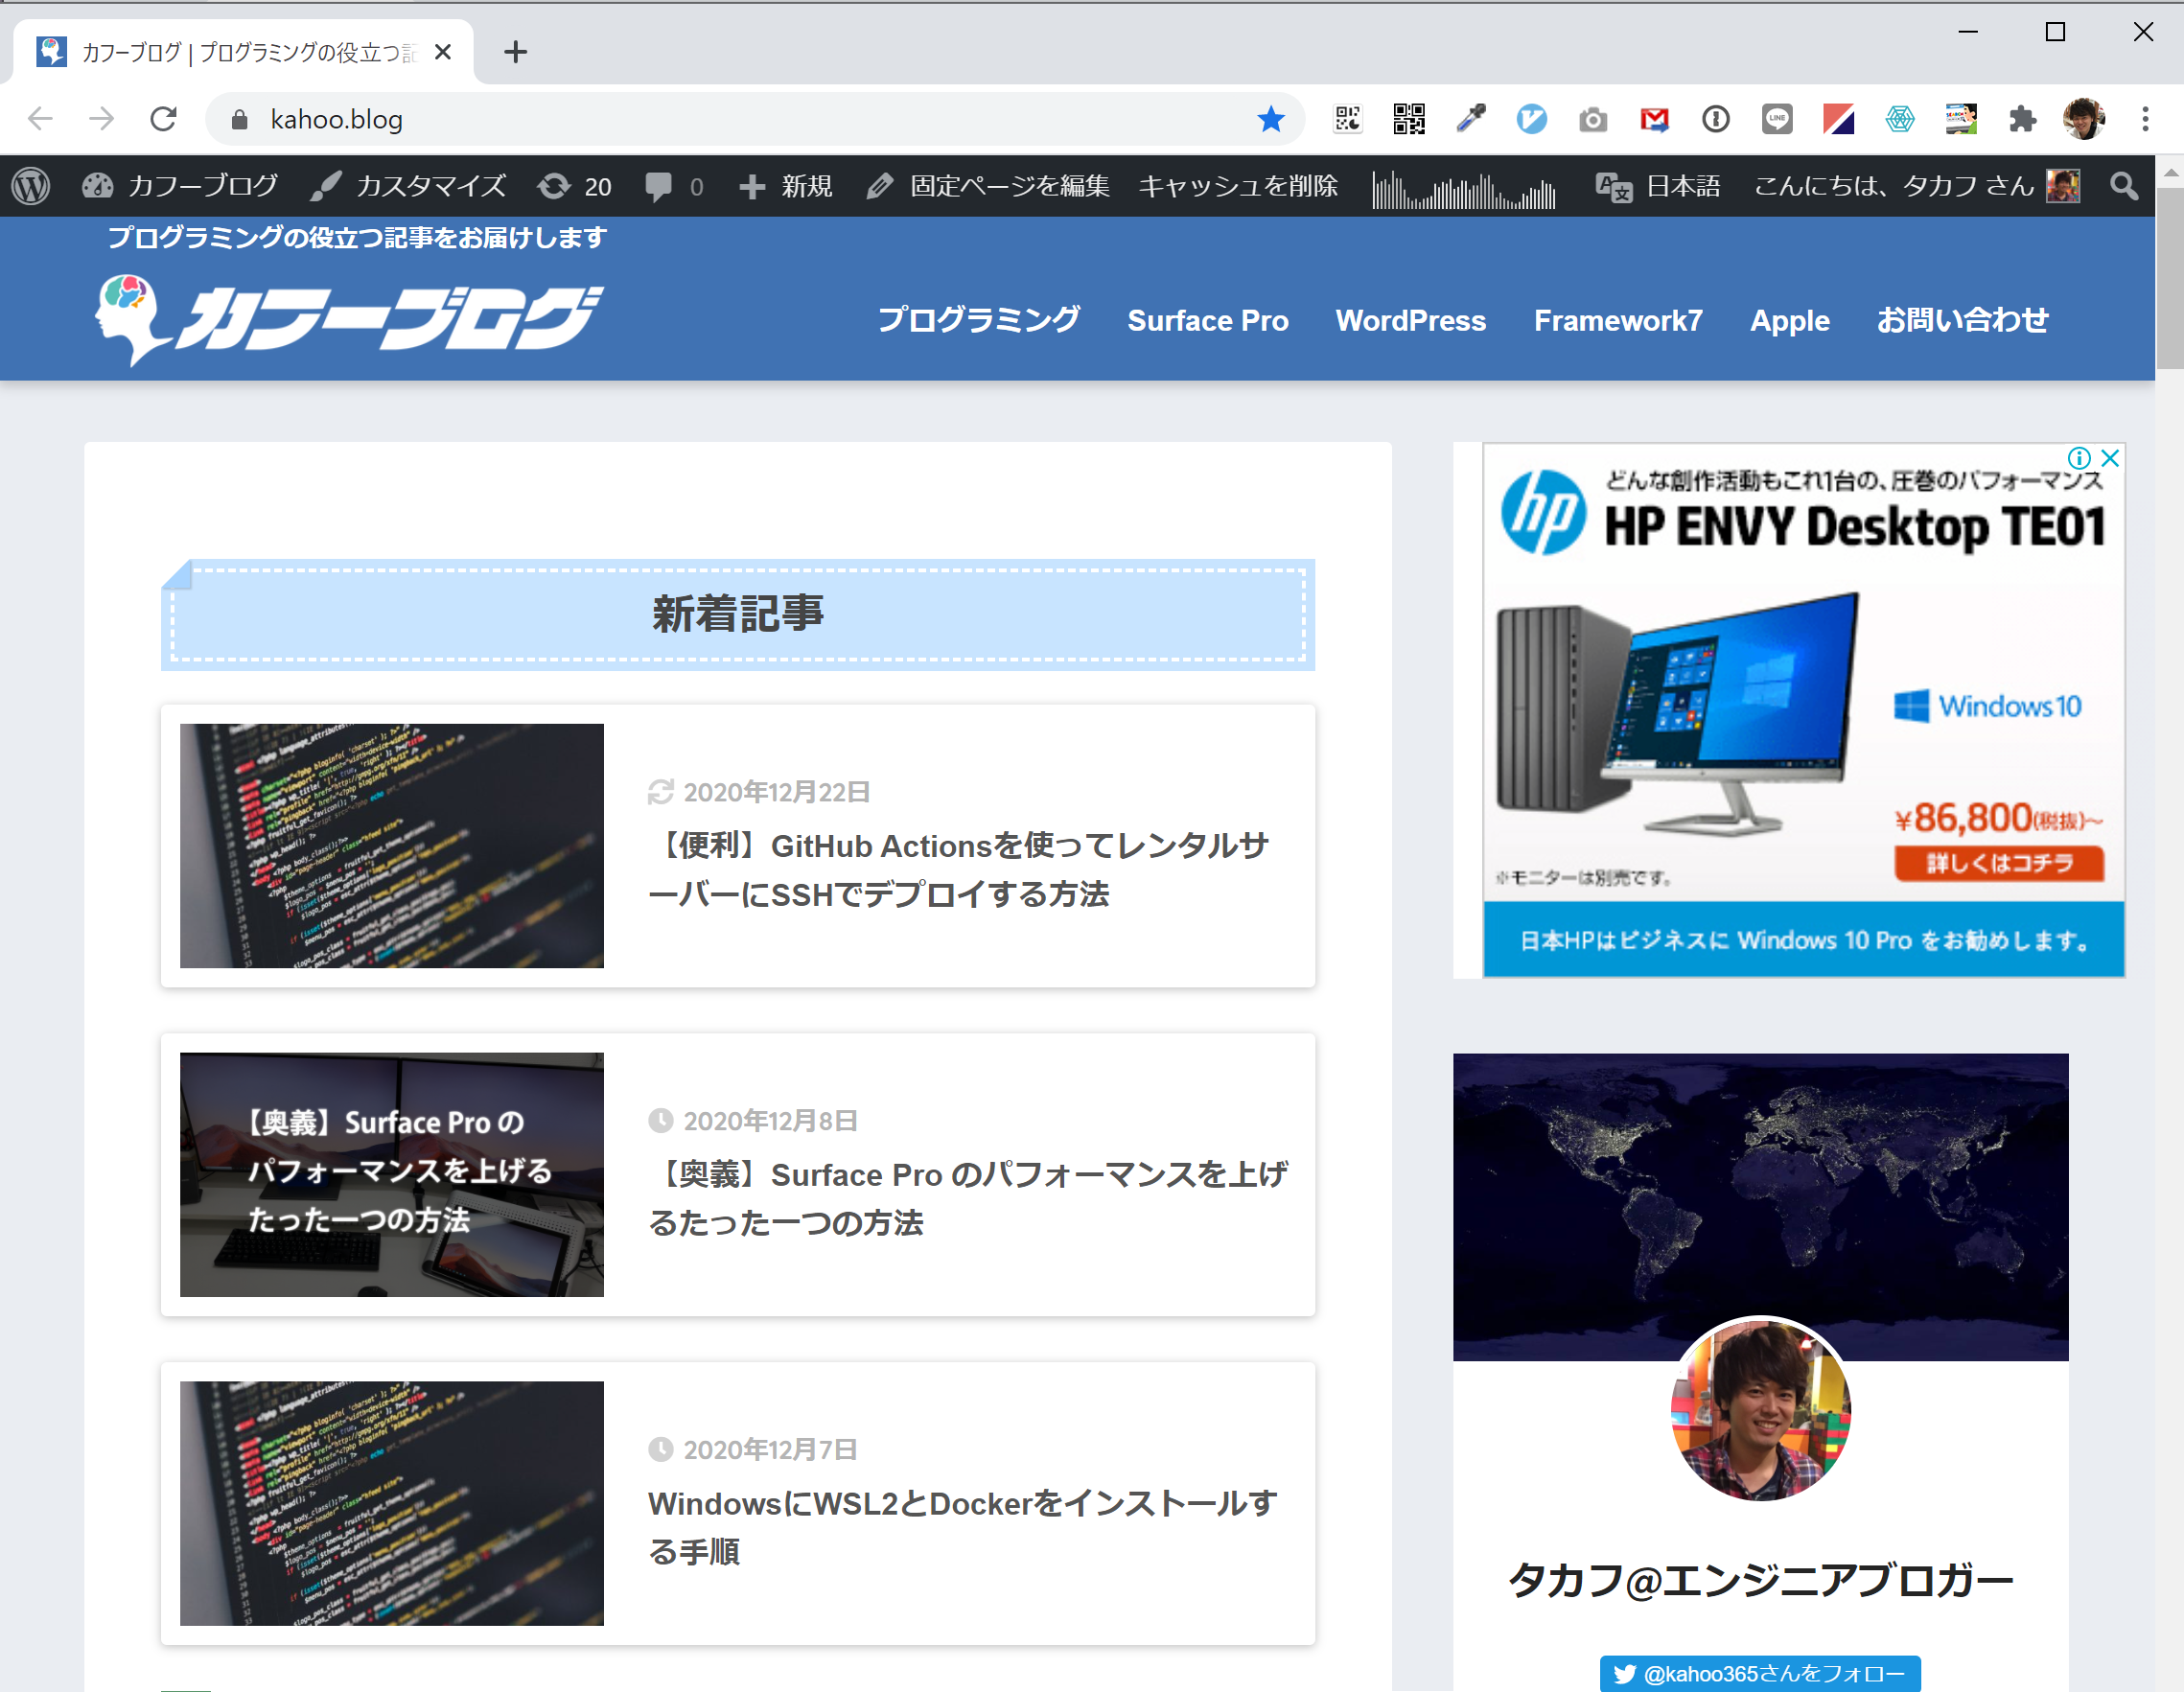Screen dimensions: 2184x1692
Task: Open the screenshot camera extension
Action: point(1593,118)
